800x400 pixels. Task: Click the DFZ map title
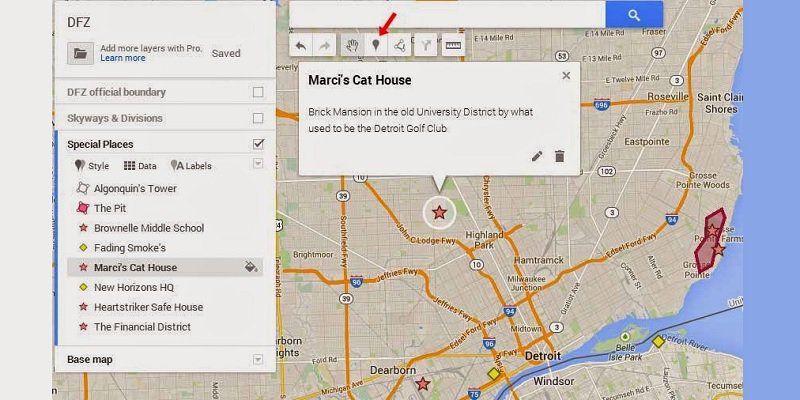click(x=79, y=22)
